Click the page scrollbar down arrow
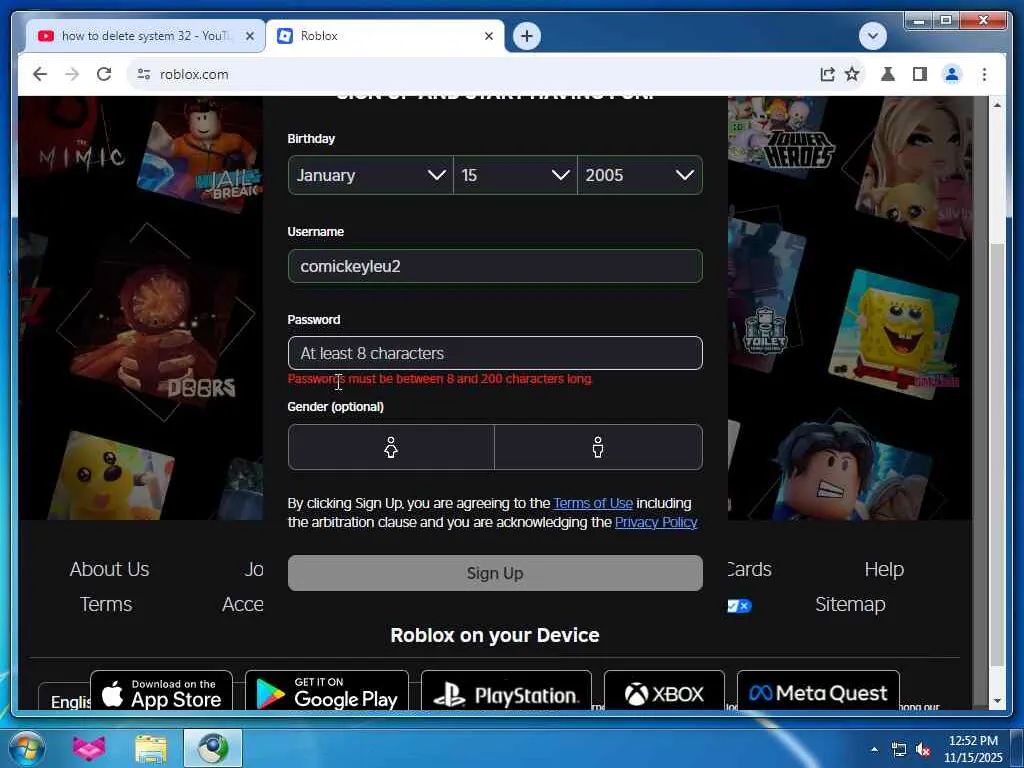The height and width of the screenshot is (768, 1024). click(997, 701)
